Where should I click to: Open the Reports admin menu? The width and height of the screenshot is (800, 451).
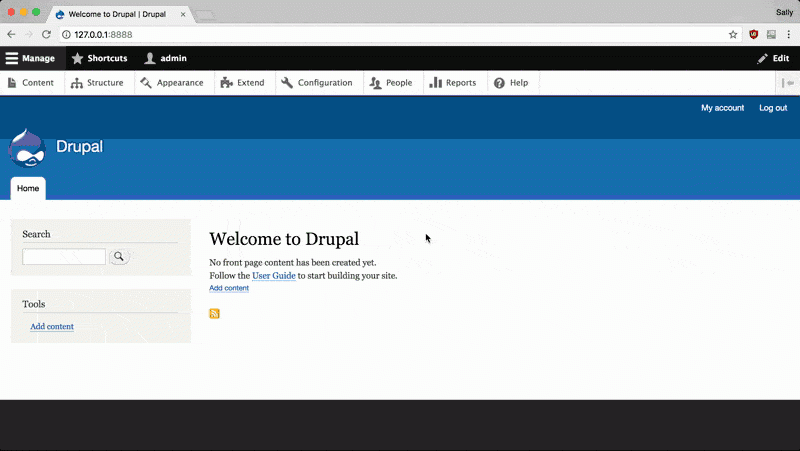coord(453,83)
